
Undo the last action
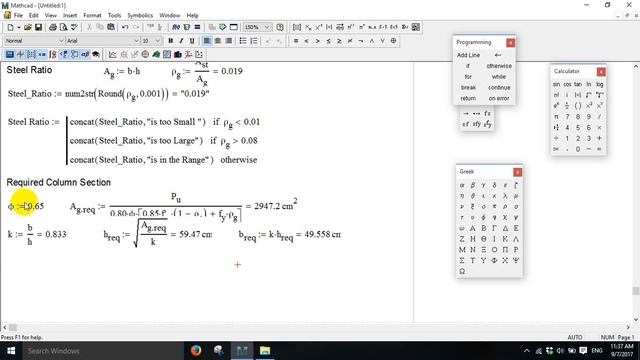tap(125, 27)
